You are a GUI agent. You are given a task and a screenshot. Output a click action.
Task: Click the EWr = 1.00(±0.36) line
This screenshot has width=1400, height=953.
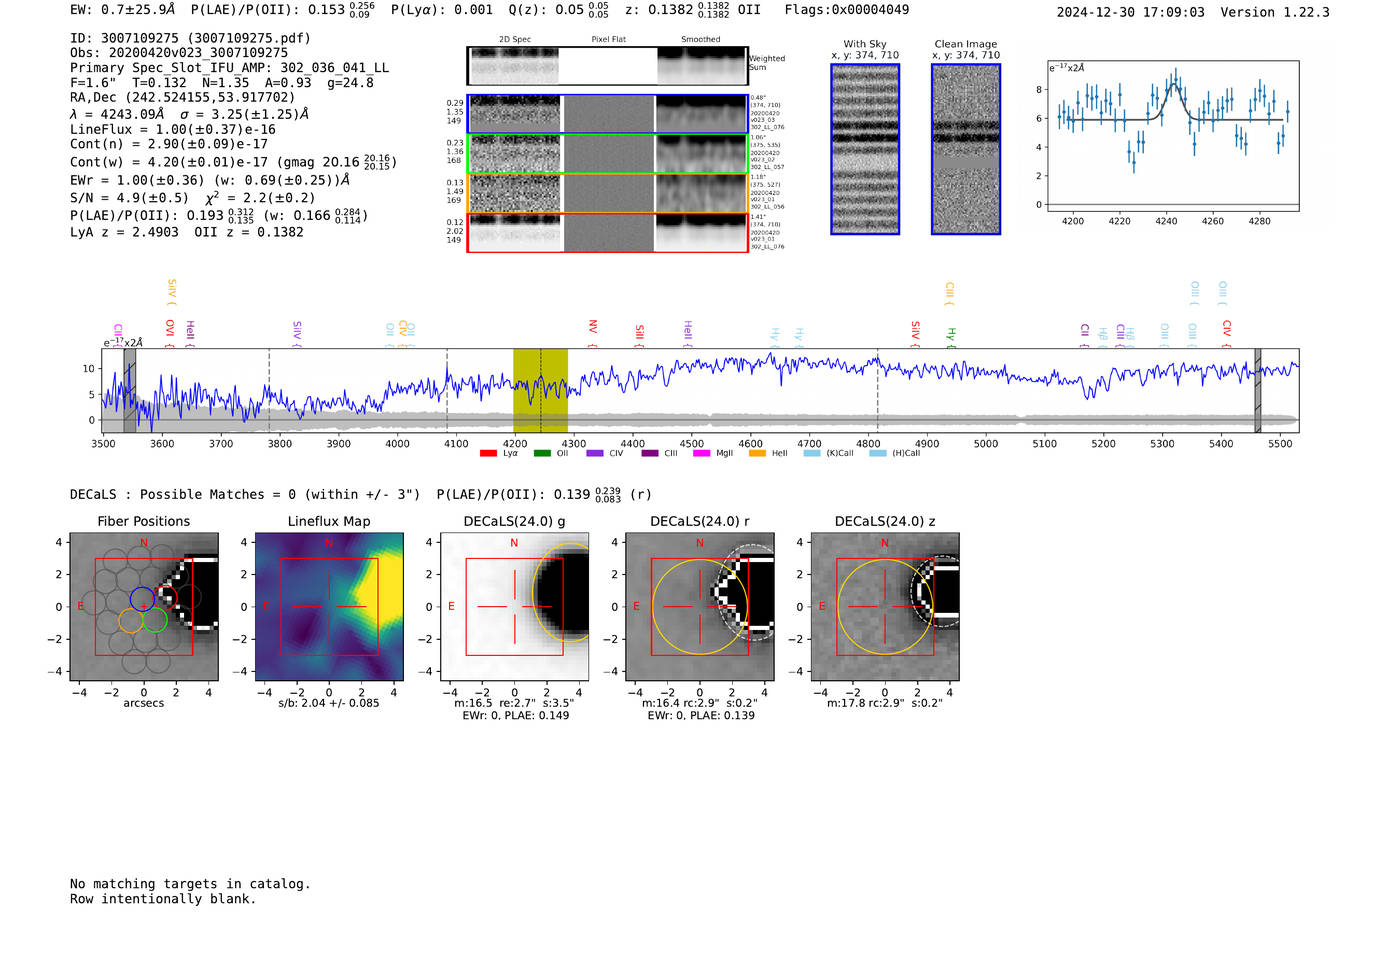coord(210,180)
